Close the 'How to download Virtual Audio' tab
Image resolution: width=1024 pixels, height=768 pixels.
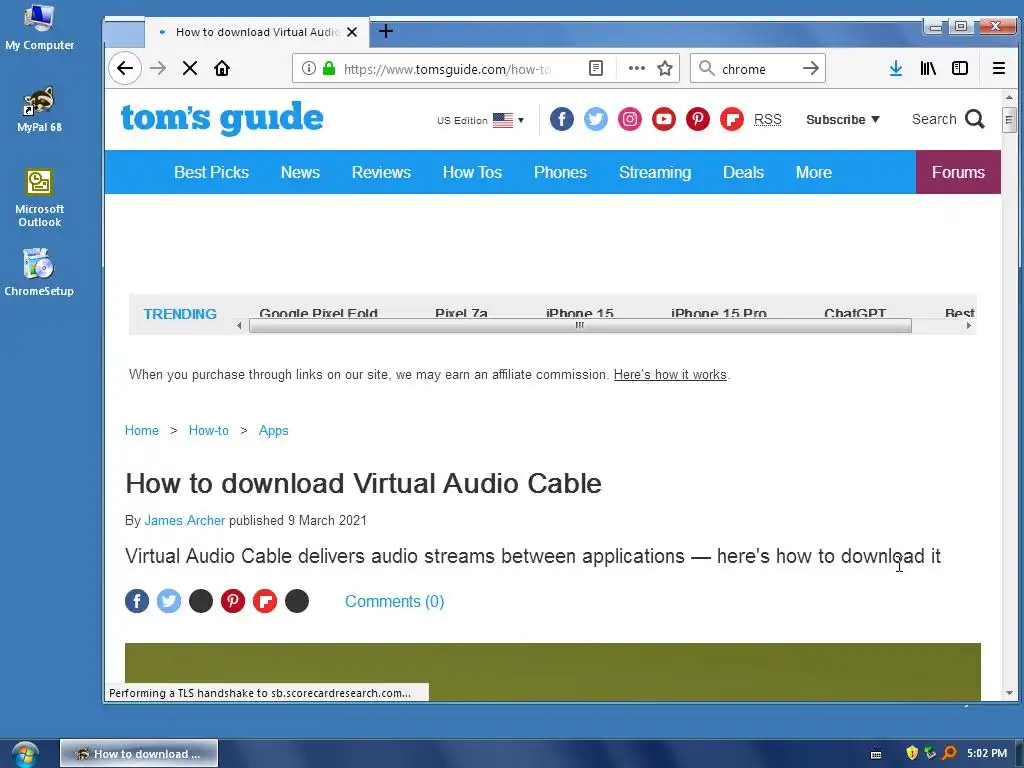(x=352, y=32)
